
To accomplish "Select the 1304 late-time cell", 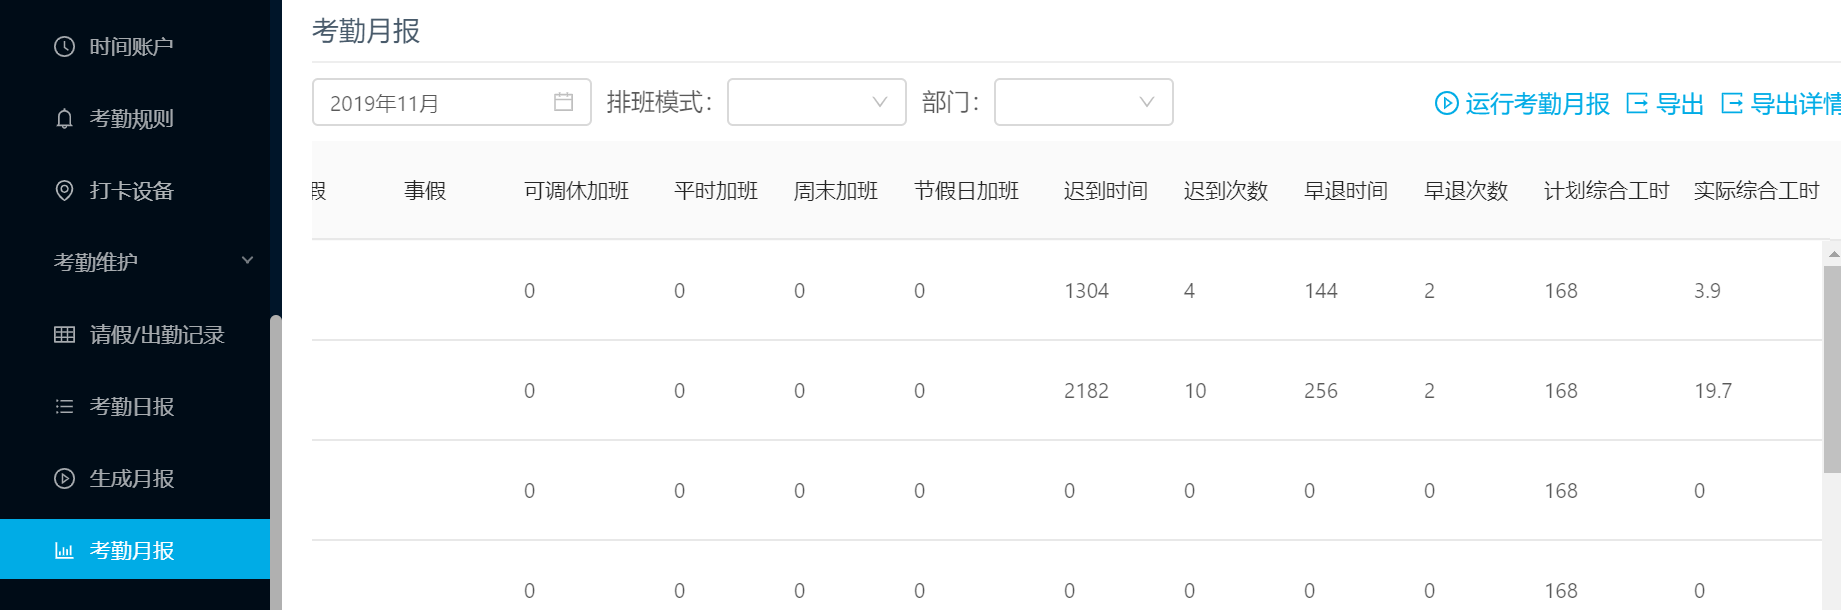I will [1087, 291].
